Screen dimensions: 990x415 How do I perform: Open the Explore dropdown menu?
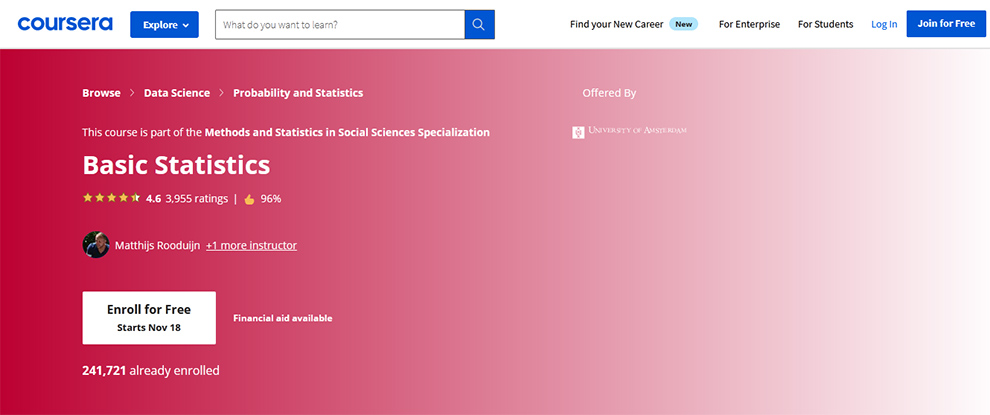pos(164,25)
